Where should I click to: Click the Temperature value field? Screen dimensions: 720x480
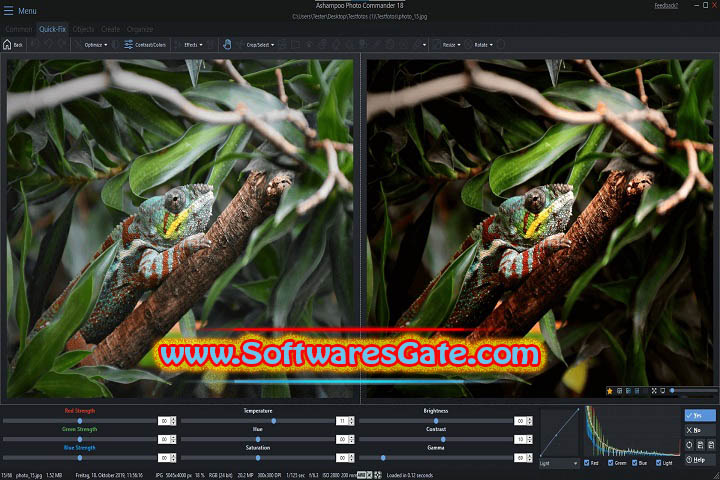342,421
